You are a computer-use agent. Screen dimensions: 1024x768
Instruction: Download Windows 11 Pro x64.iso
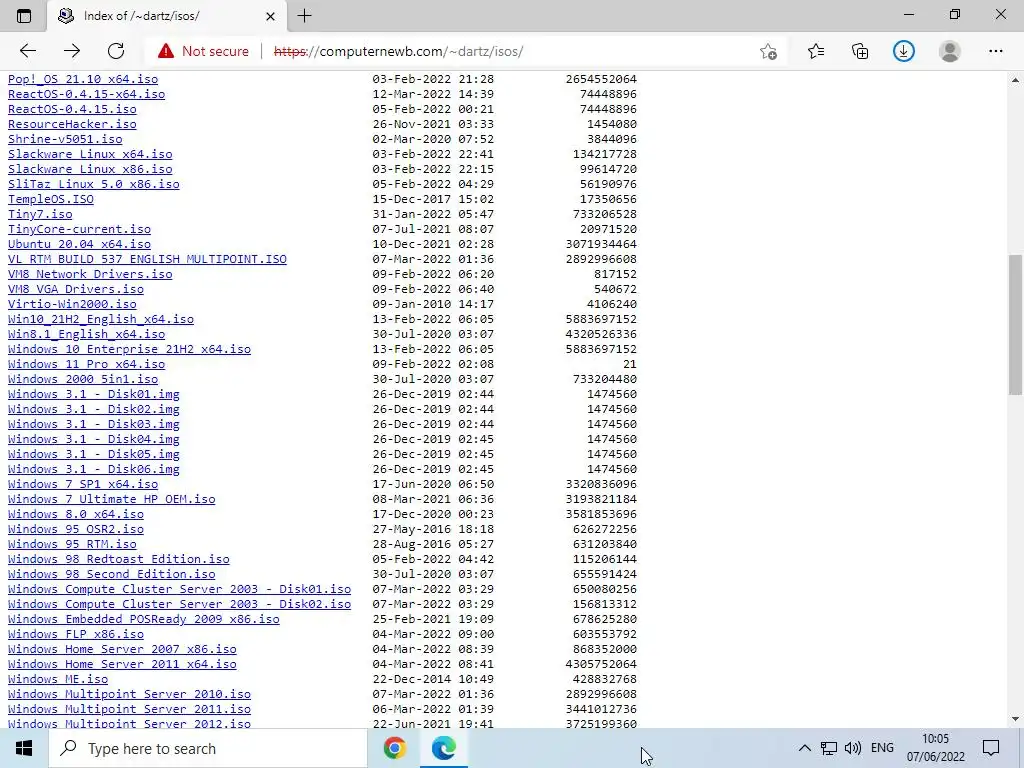point(86,364)
